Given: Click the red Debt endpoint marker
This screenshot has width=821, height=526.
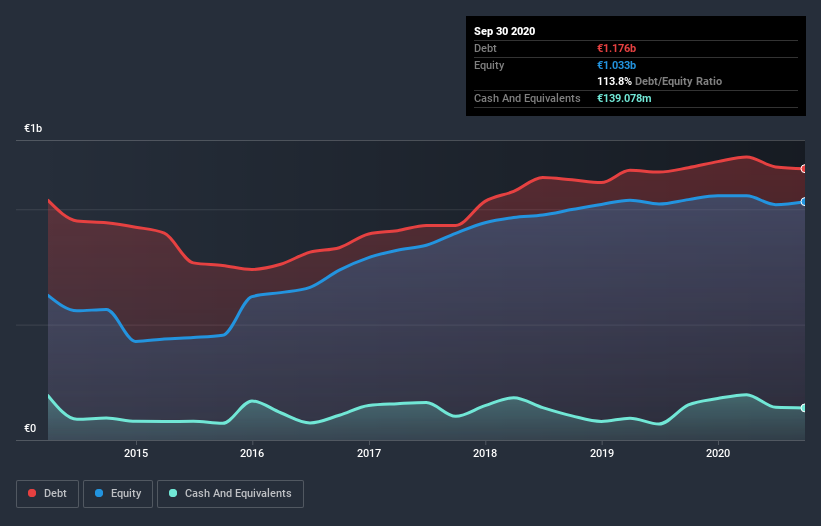Looking at the screenshot, I should (804, 169).
